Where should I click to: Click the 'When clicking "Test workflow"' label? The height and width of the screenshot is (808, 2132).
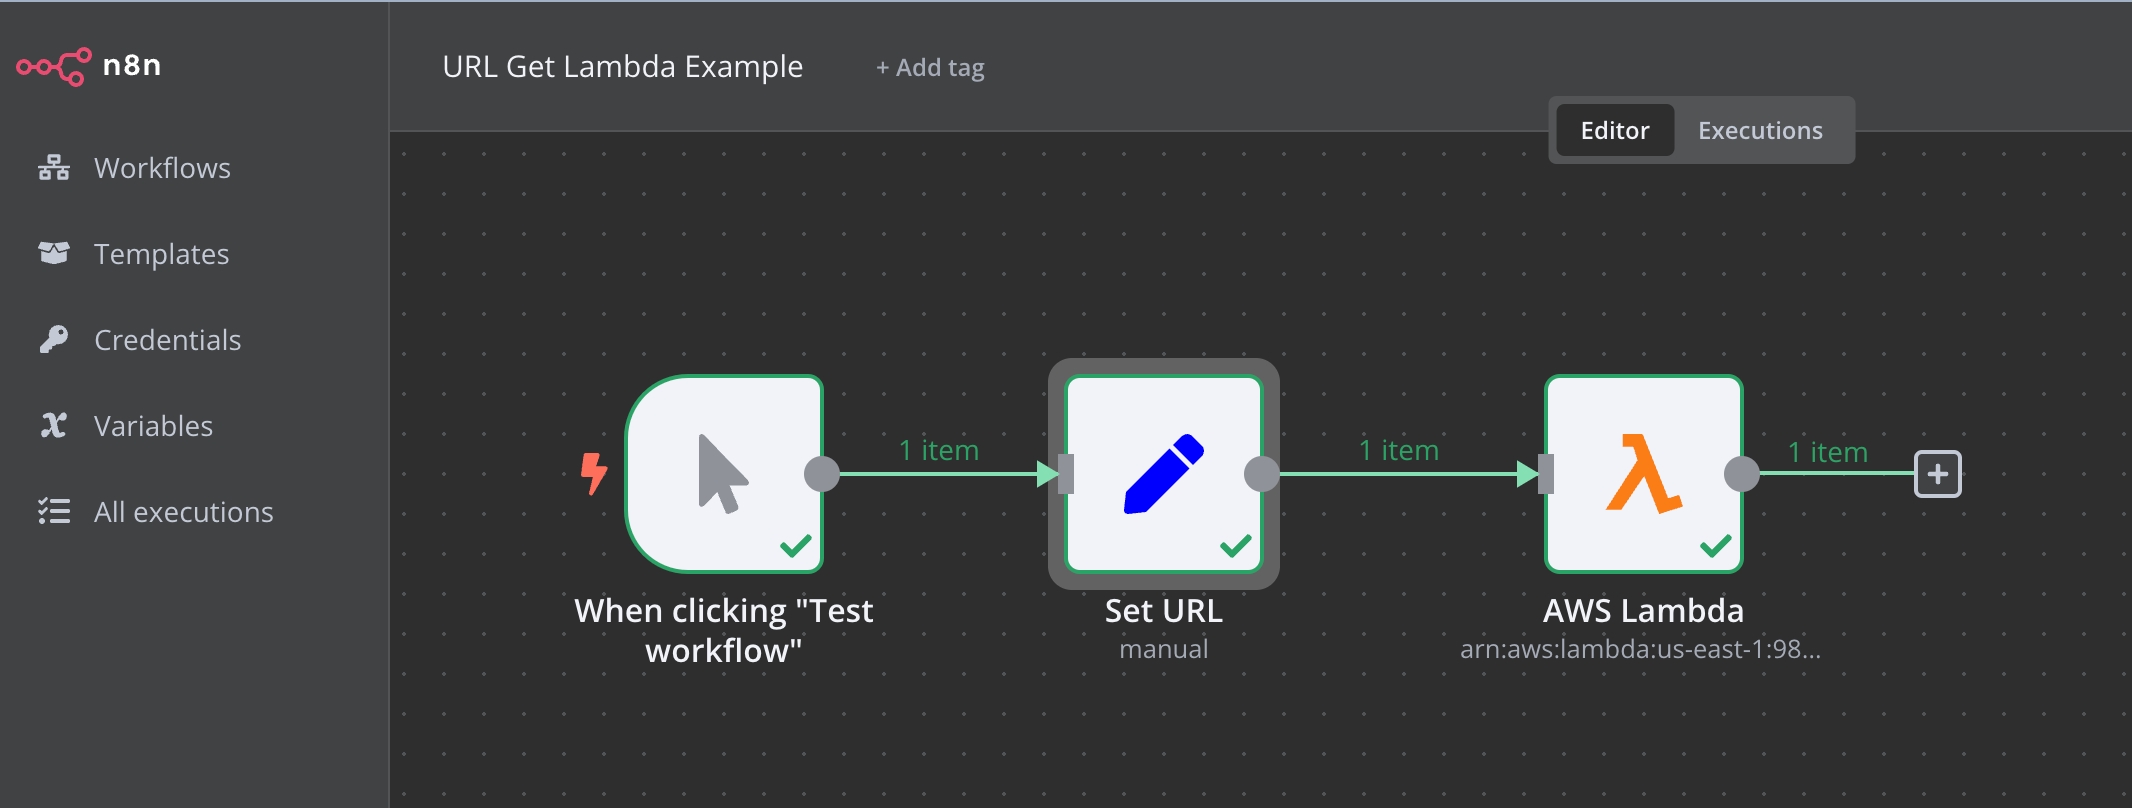pos(724,630)
